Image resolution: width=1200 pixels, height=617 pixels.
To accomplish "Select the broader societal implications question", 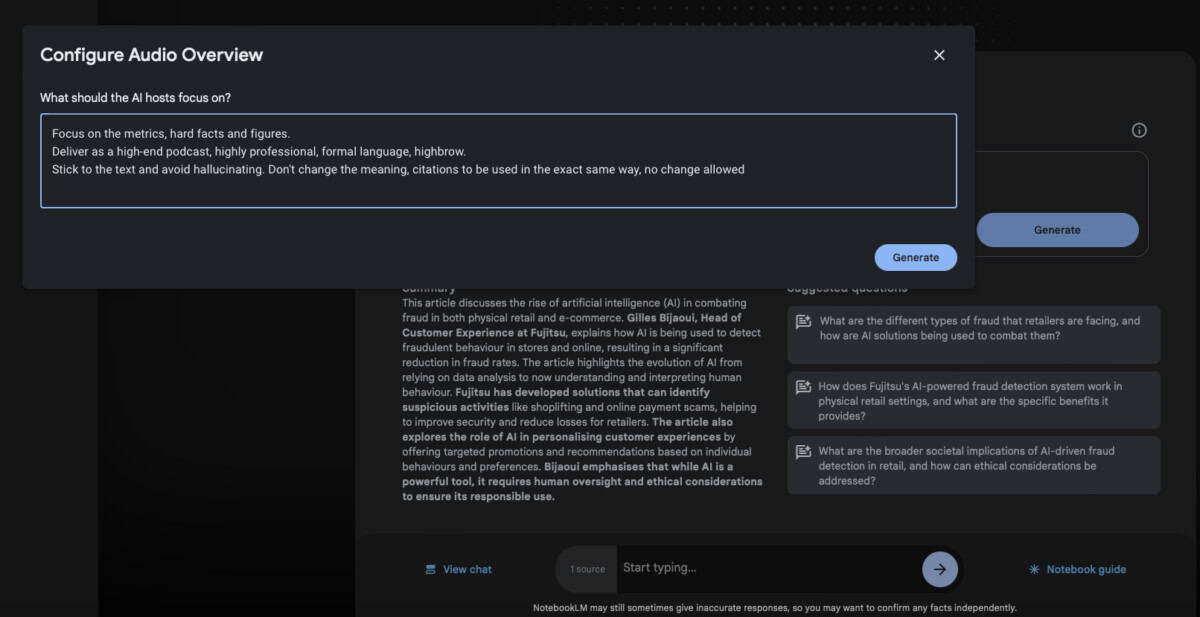I will coord(974,465).
